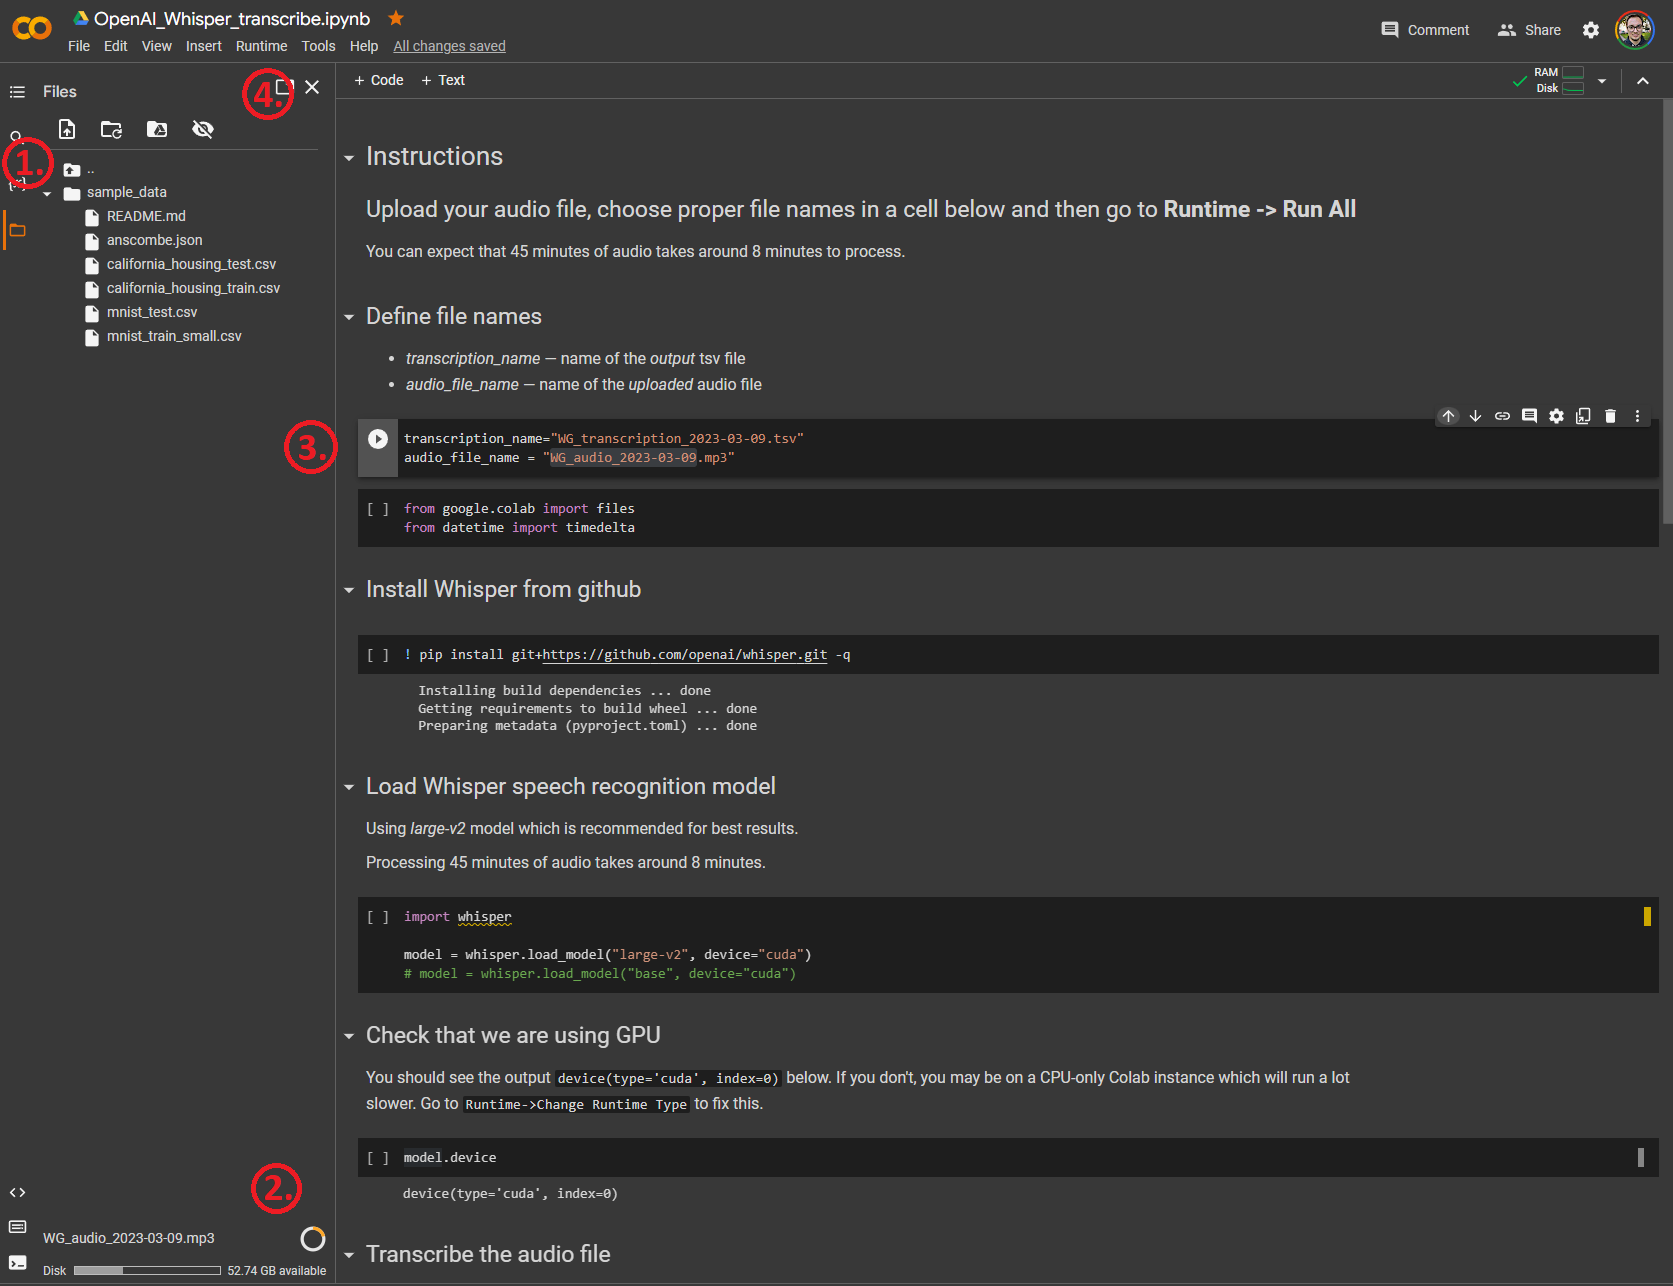Open the table of contents sidebar icon
The image size is (1673, 1286).
[17, 92]
